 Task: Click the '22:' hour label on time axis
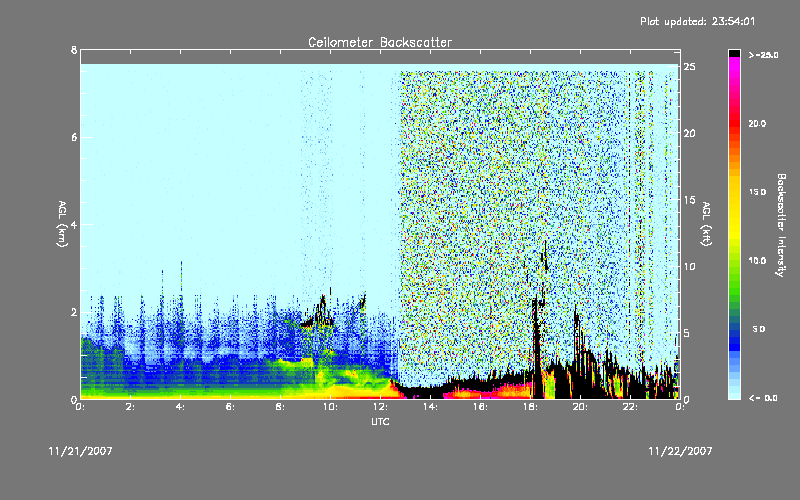[630, 407]
